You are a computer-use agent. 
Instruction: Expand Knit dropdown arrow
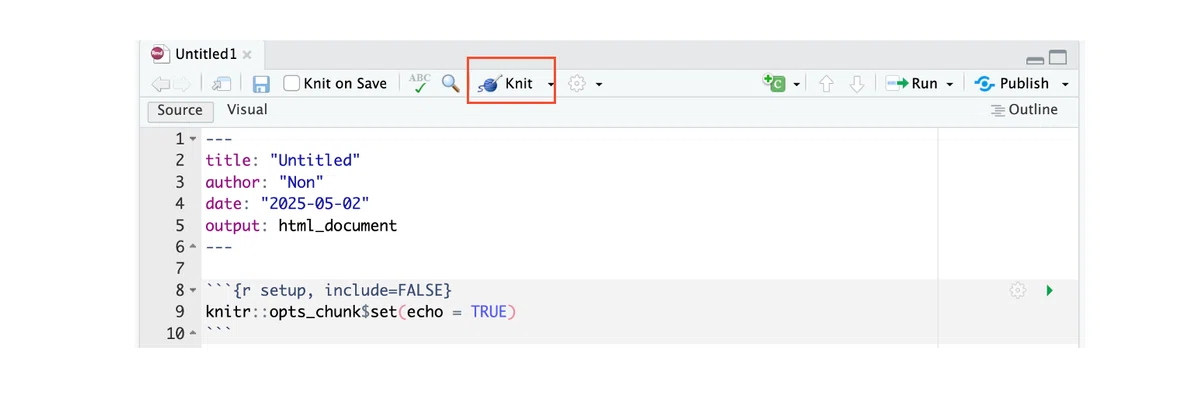pos(551,85)
